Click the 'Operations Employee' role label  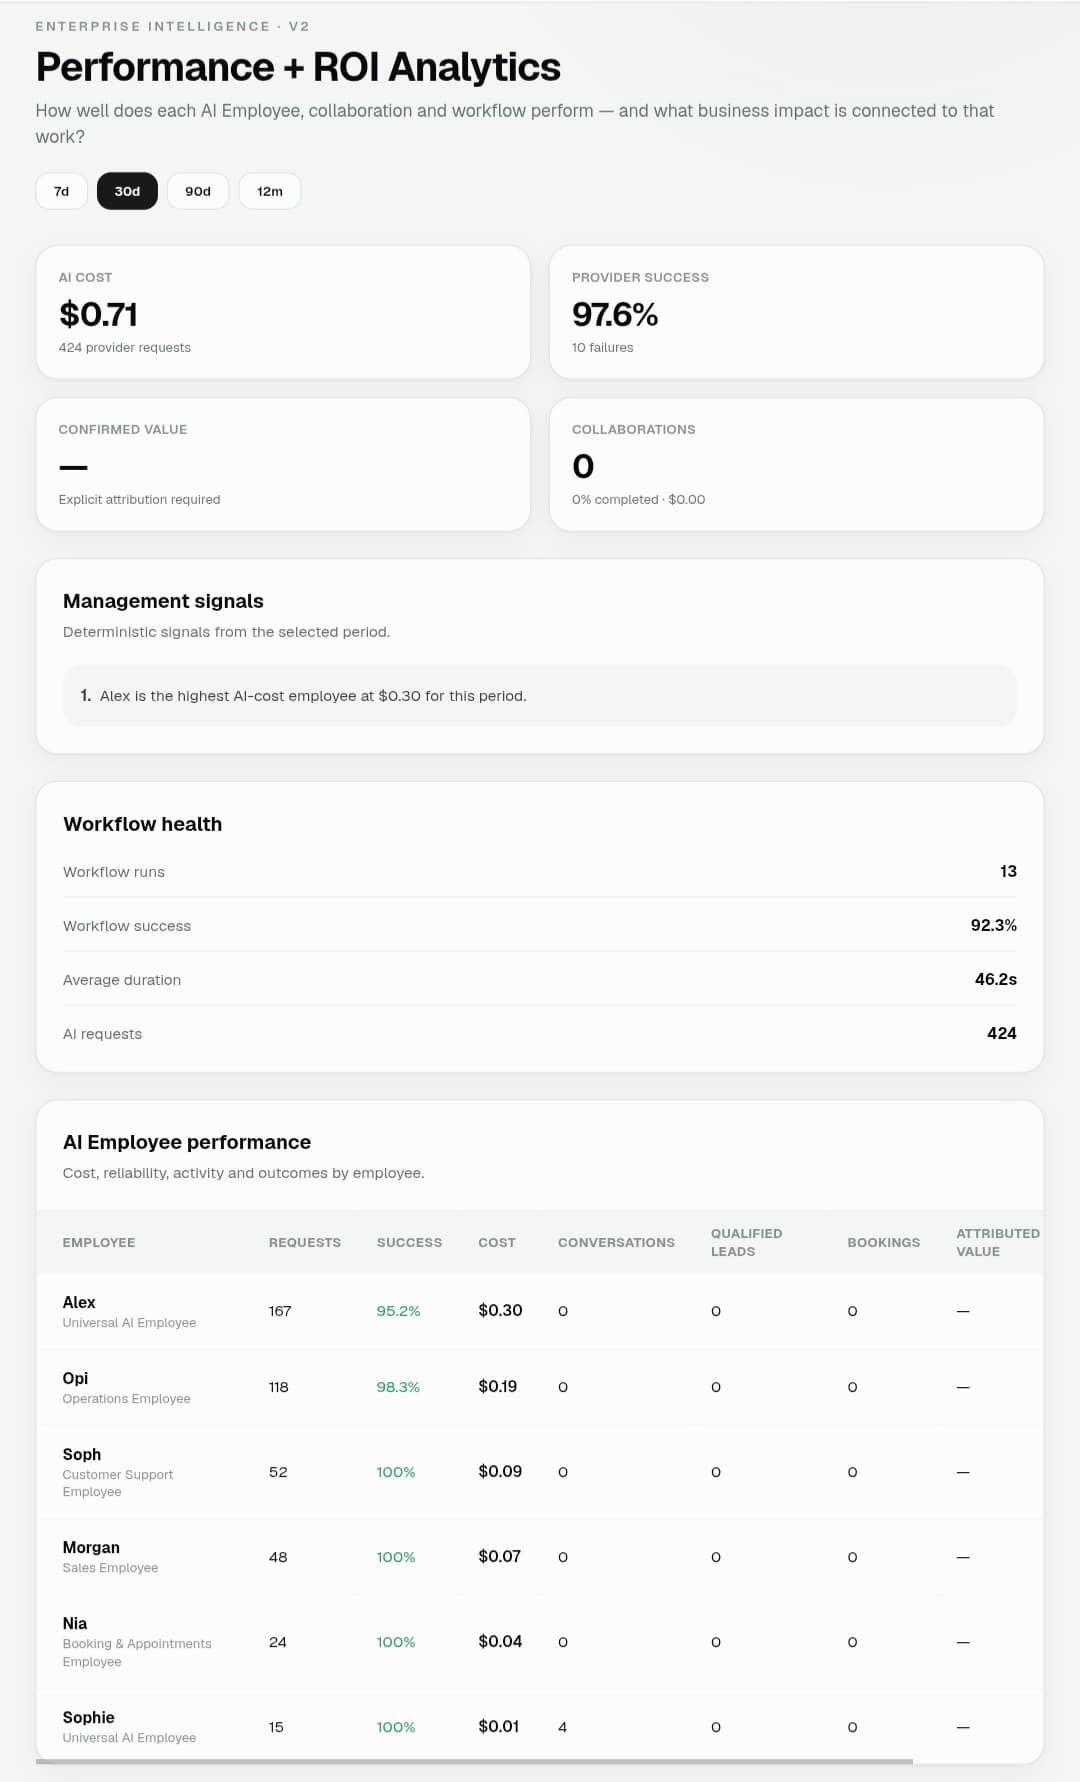127,1398
